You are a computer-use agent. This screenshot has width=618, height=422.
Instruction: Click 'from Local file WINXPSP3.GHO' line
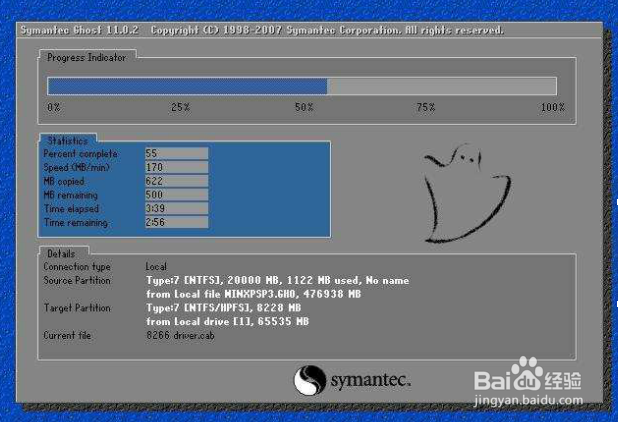[253, 294]
